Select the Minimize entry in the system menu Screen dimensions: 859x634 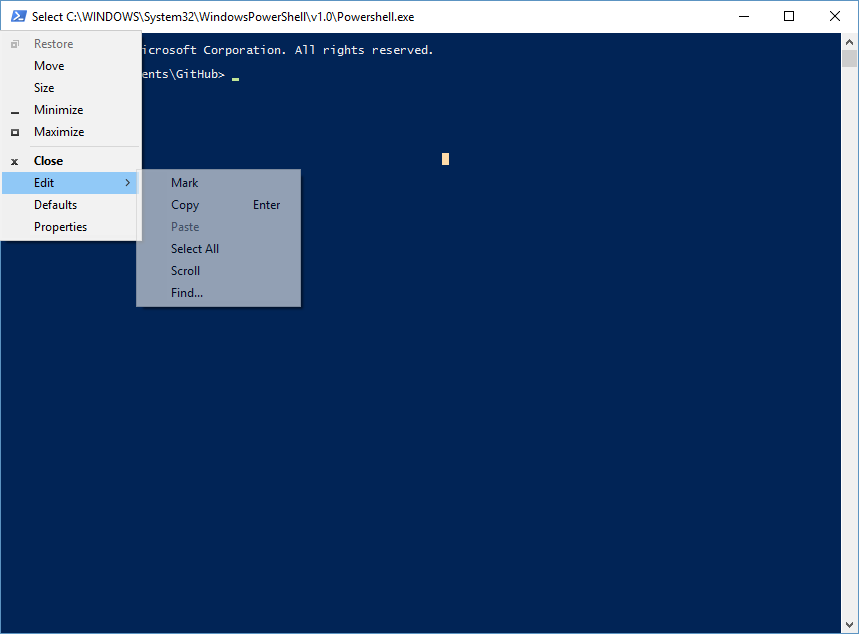[58, 110]
